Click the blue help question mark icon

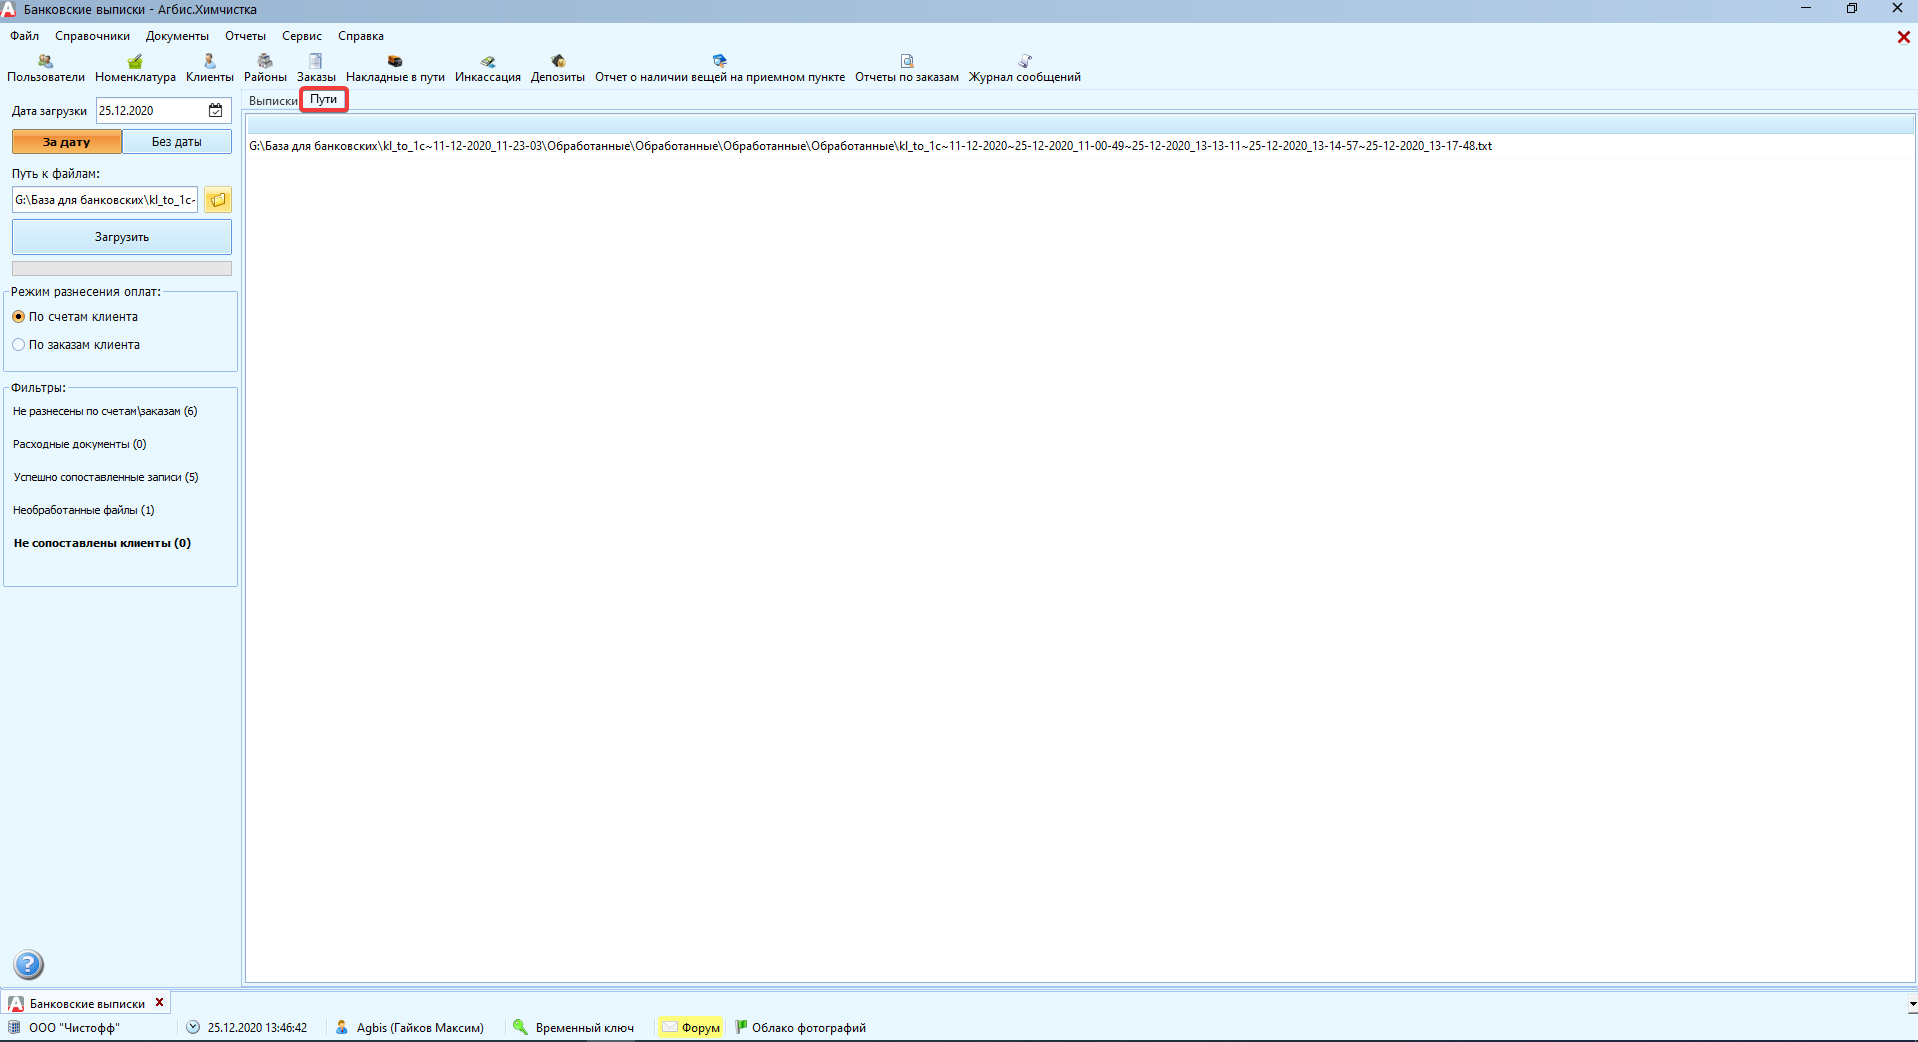[29, 964]
